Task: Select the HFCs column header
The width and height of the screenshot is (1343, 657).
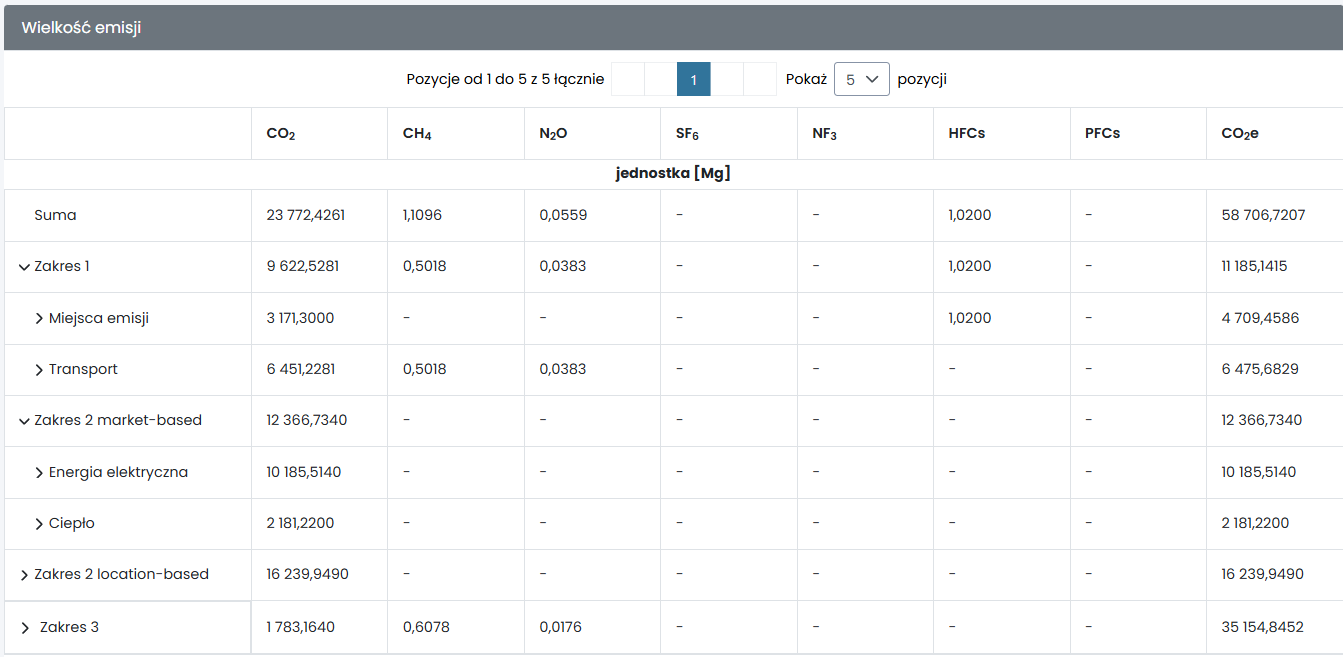Action: (966, 134)
